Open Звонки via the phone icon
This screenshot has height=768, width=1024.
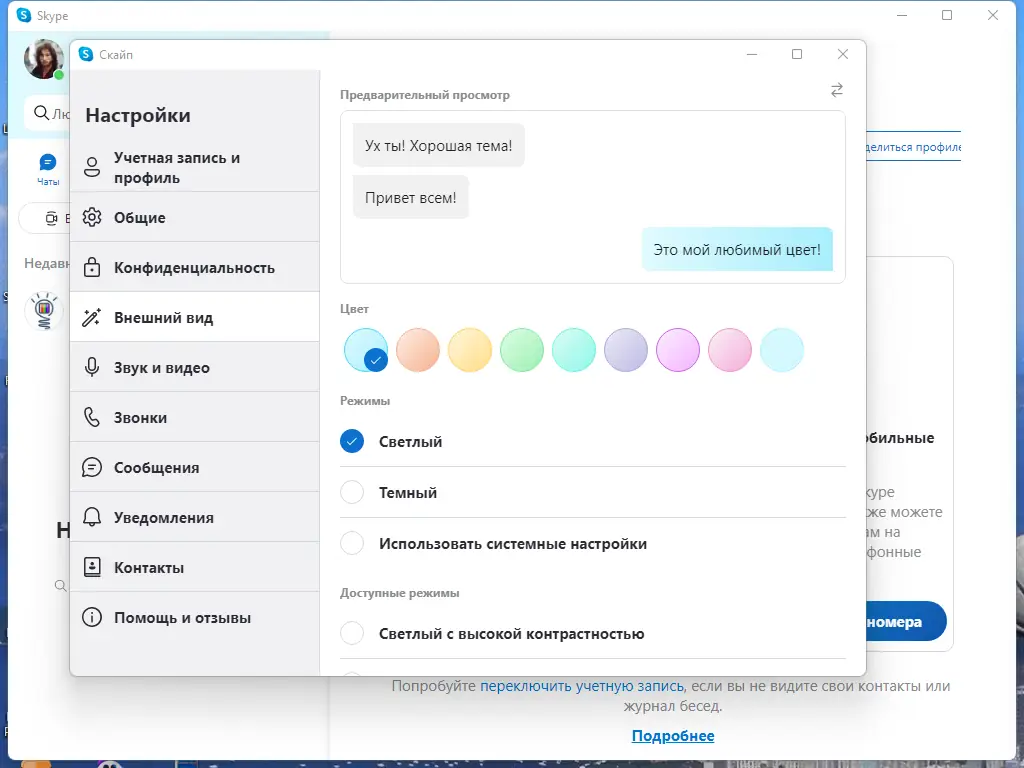91,417
